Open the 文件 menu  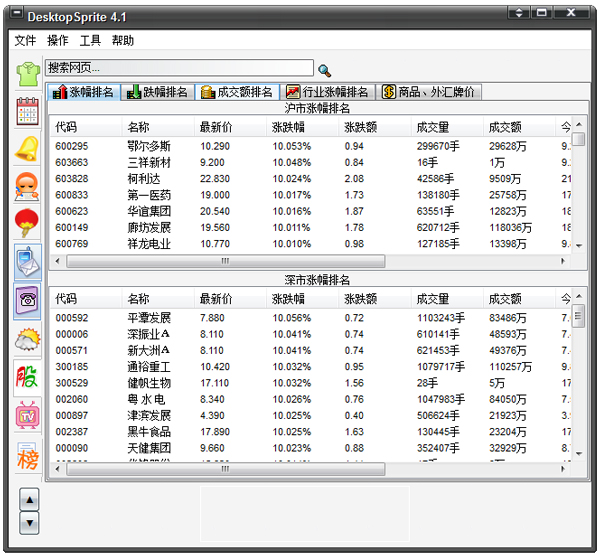coord(25,41)
